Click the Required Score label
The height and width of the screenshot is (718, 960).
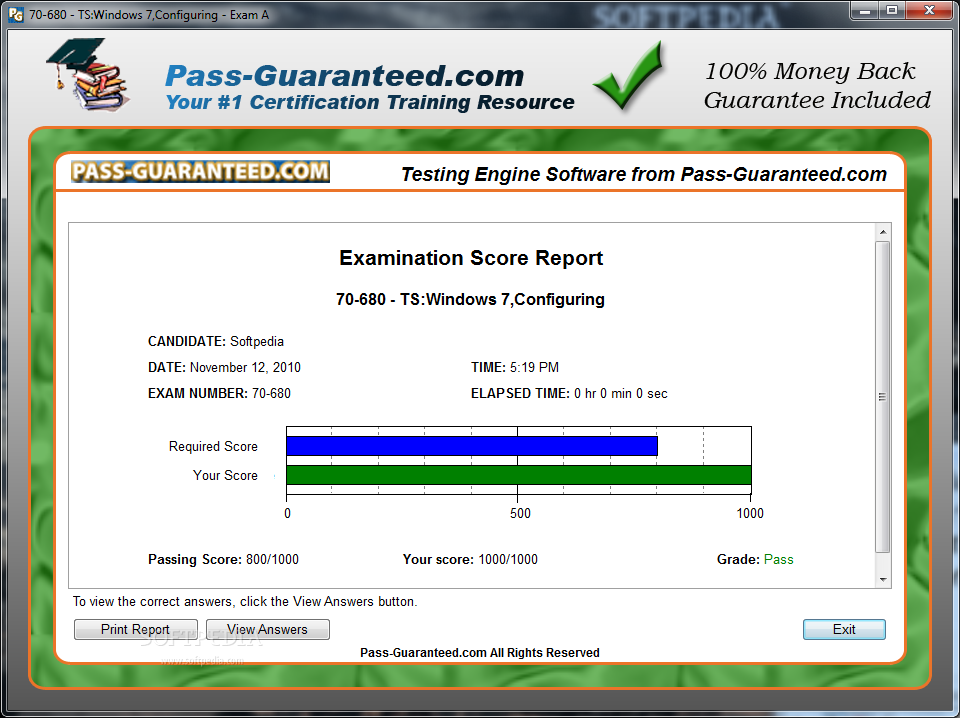point(213,446)
